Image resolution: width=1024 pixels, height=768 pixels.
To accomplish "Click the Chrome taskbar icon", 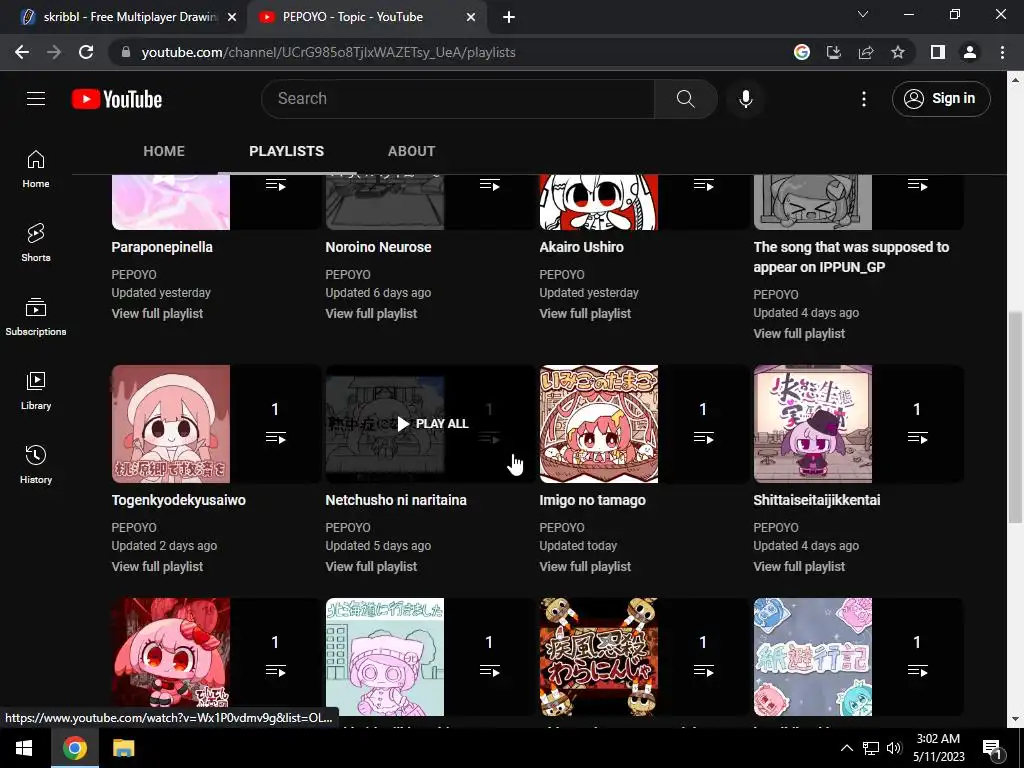I will (75, 748).
